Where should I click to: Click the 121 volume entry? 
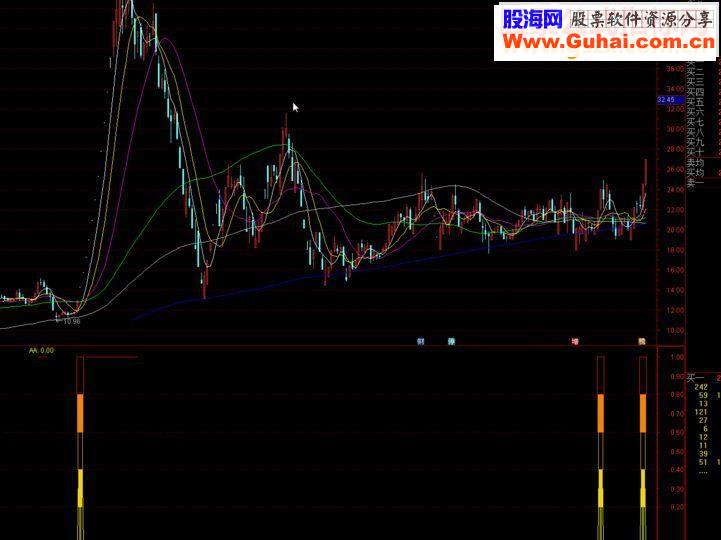point(701,412)
